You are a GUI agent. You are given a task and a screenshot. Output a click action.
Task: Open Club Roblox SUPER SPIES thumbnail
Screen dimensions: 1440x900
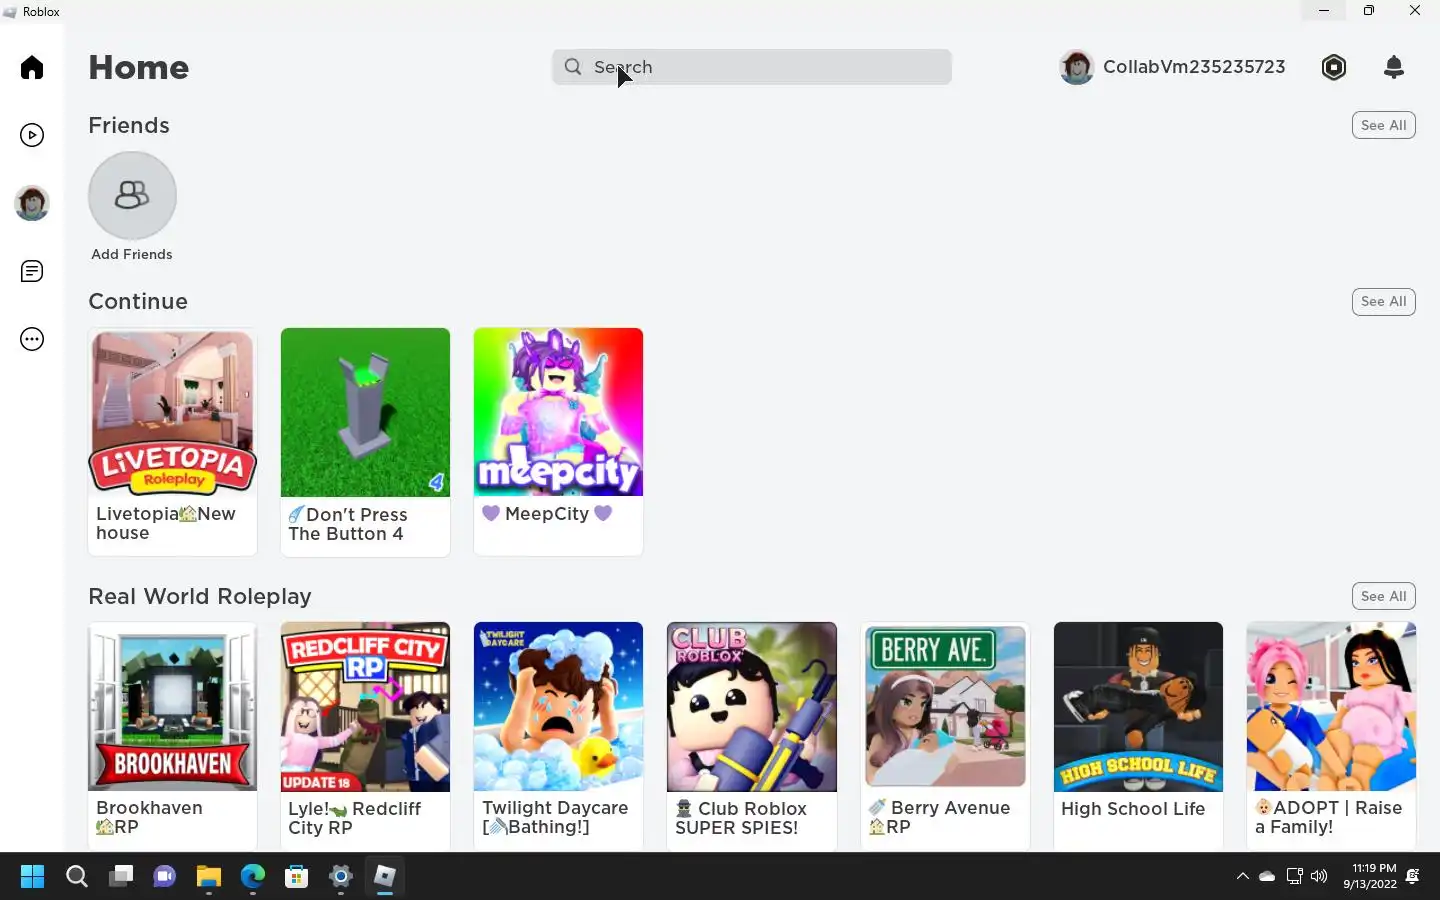point(752,706)
